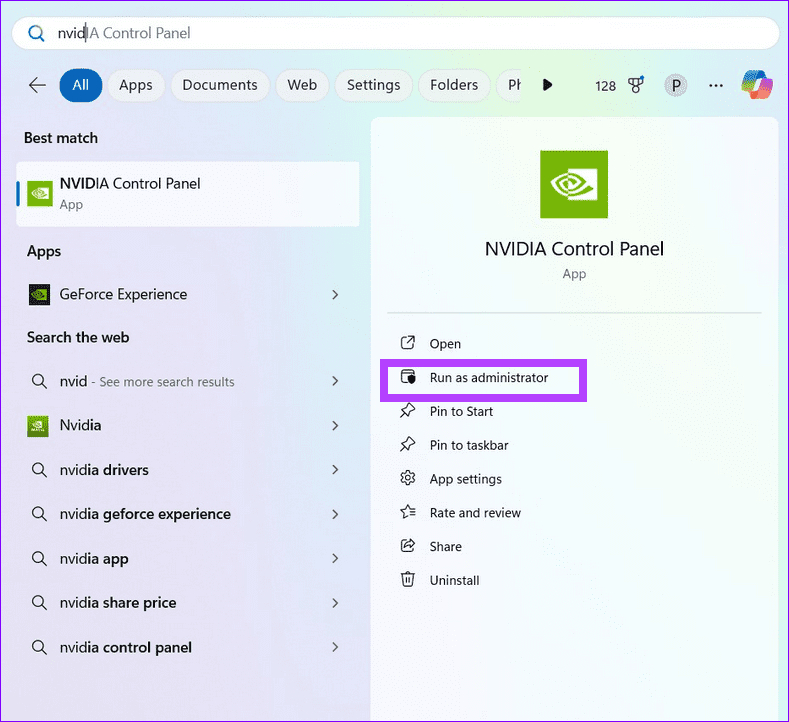Click the Open action label

click(445, 344)
